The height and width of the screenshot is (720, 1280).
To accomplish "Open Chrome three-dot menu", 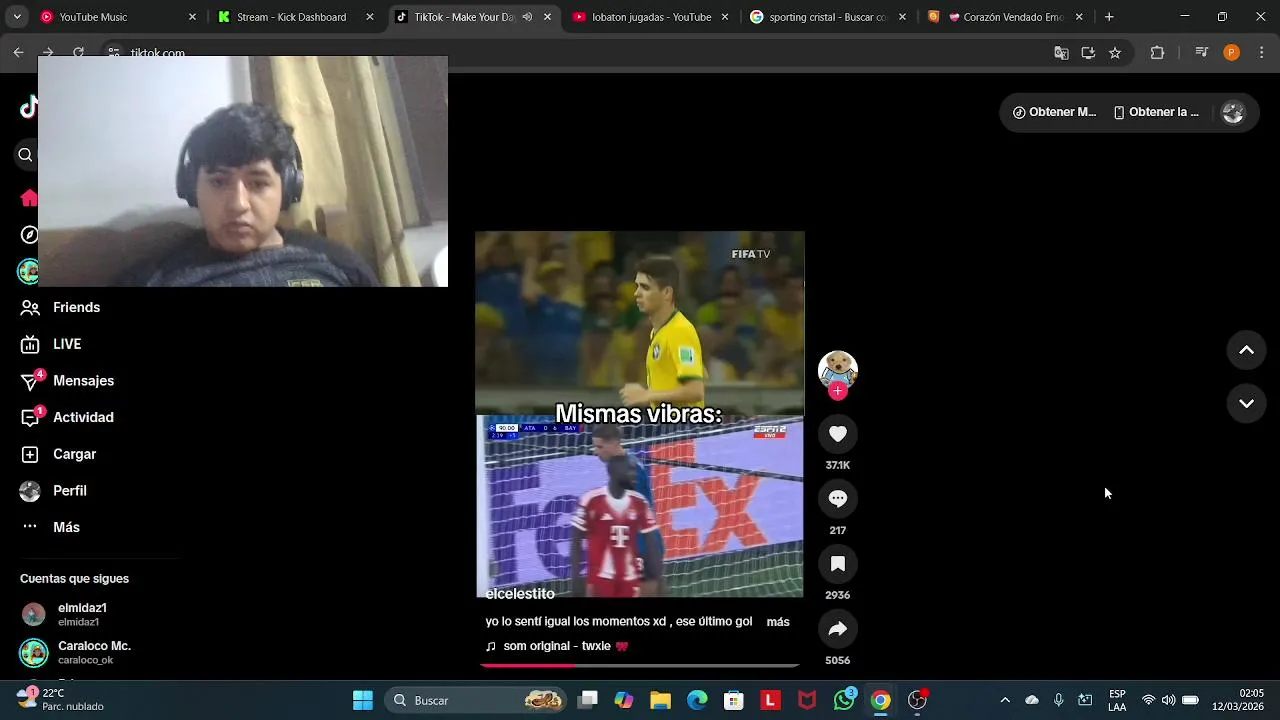I will click(1261, 53).
